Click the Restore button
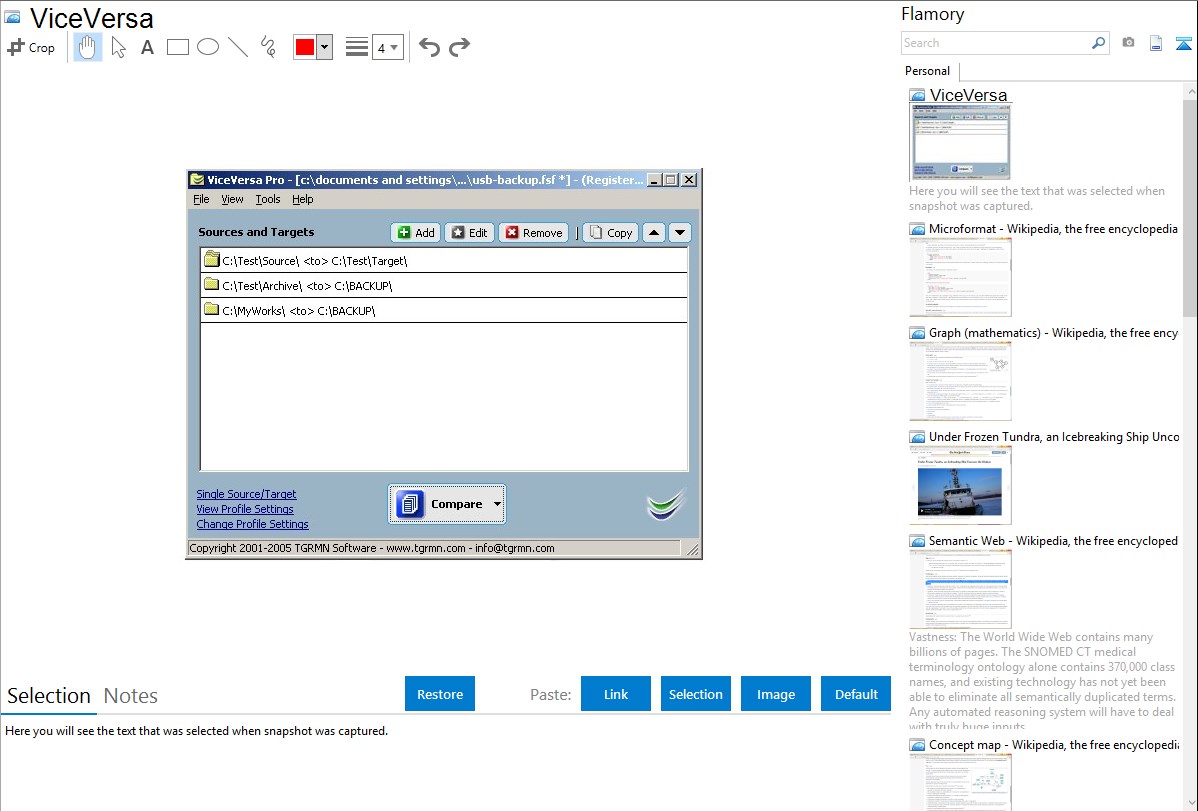 click(440, 694)
